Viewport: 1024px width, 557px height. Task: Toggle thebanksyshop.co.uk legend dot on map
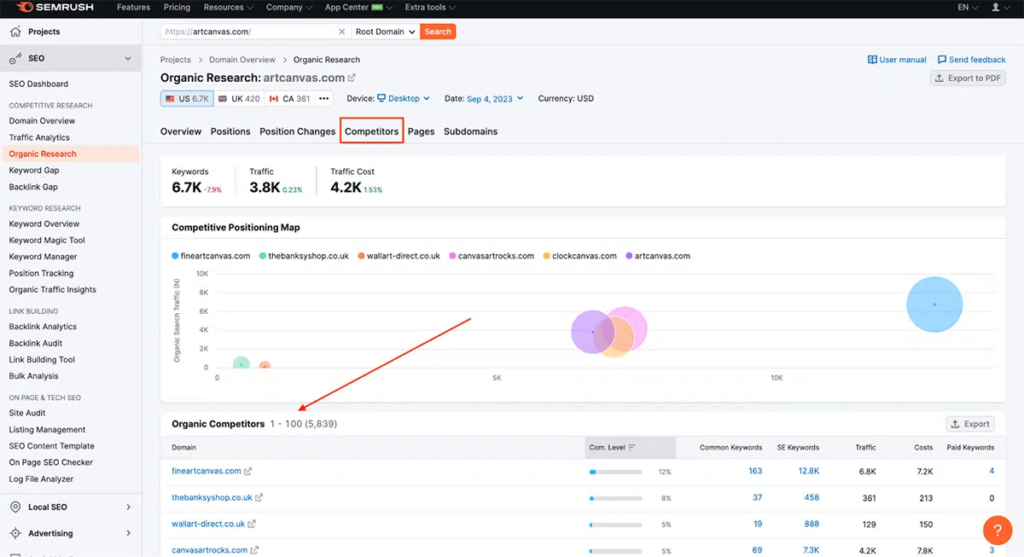coord(263,256)
